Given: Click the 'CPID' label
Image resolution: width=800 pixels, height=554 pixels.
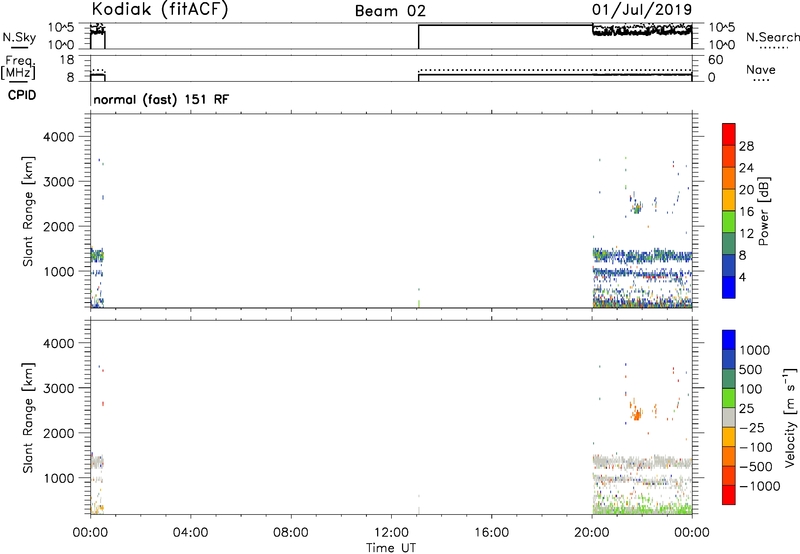Looking at the screenshot, I should click(x=22, y=95).
